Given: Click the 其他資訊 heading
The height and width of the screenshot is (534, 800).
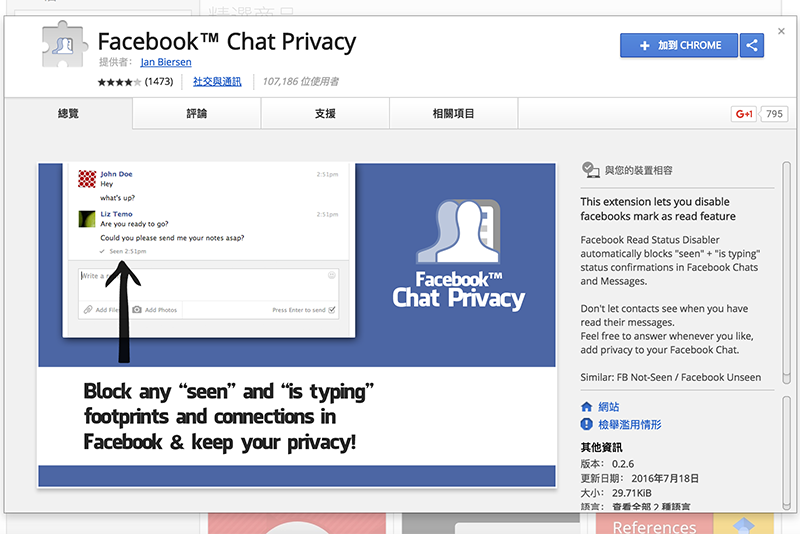Looking at the screenshot, I should (x=601, y=447).
